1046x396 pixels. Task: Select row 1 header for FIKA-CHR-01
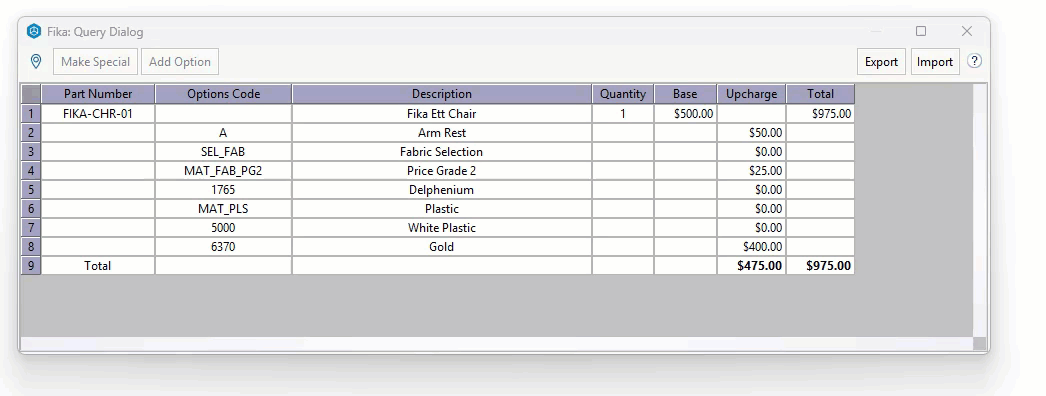[x=31, y=113]
